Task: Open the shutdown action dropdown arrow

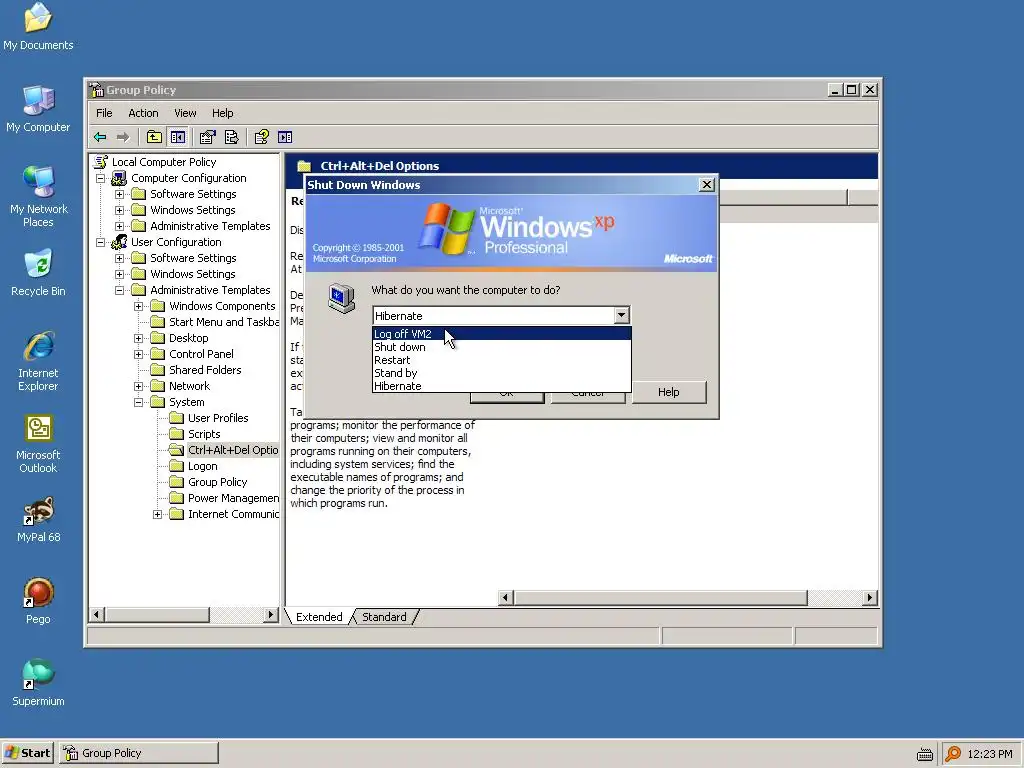Action: click(x=621, y=315)
